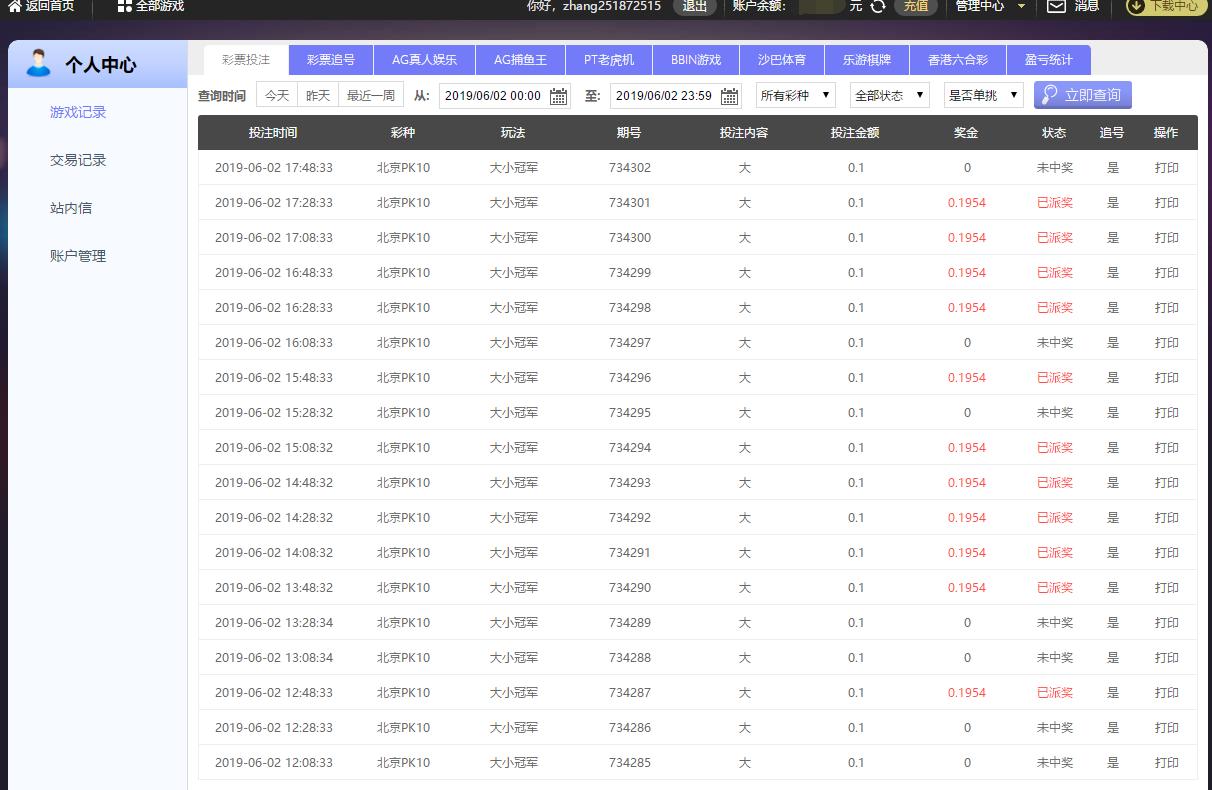The width and height of the screenshot is (1212, 790).
Task: Open the BBIN游戏 tab
Action: coord(696,60)
